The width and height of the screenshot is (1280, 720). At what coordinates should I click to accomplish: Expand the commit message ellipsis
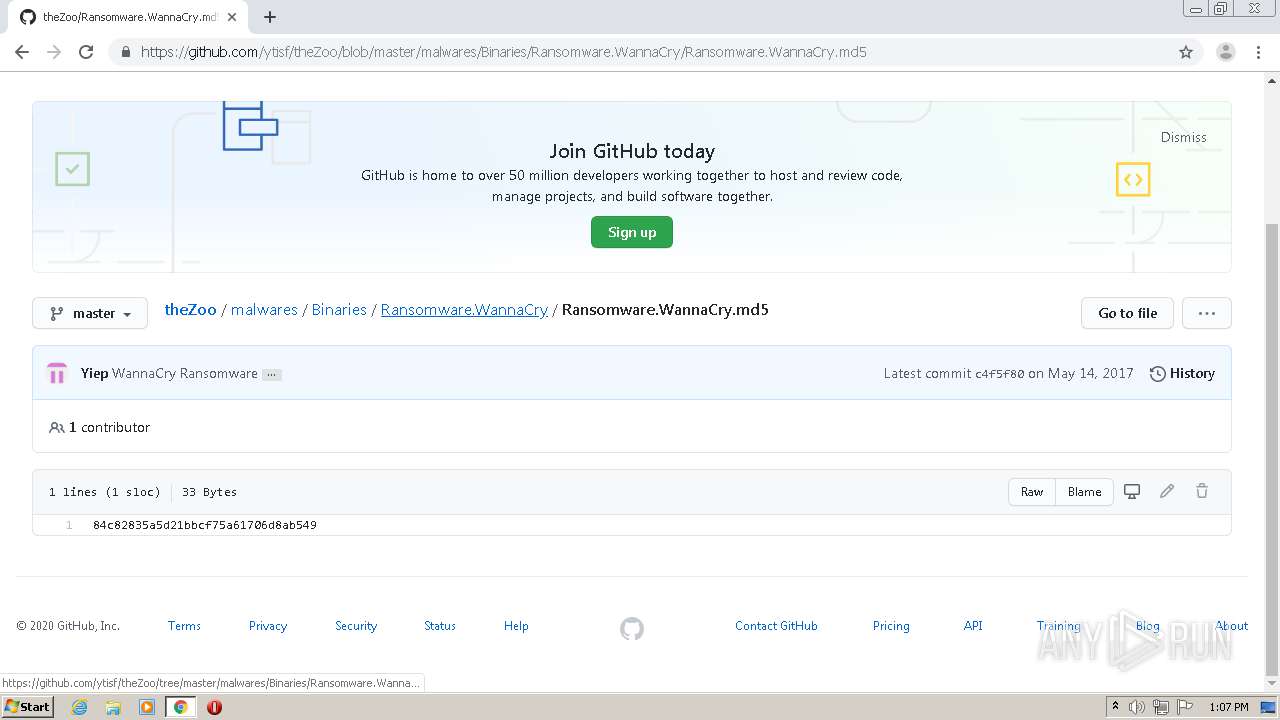click(272, 374)
